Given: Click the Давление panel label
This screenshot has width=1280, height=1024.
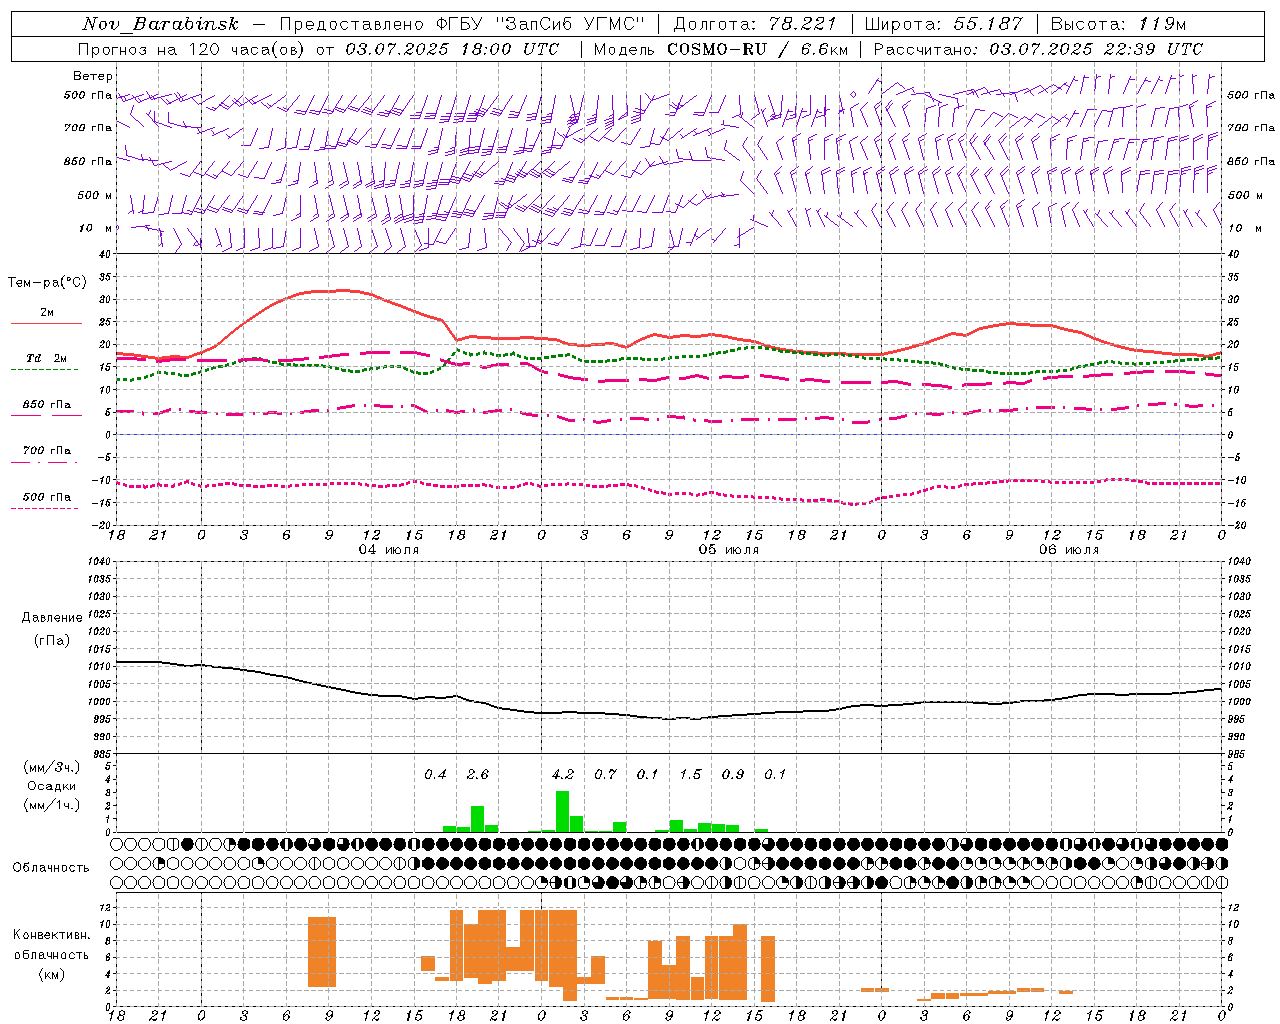Looking at the screenshot, I should coord(52,618).
